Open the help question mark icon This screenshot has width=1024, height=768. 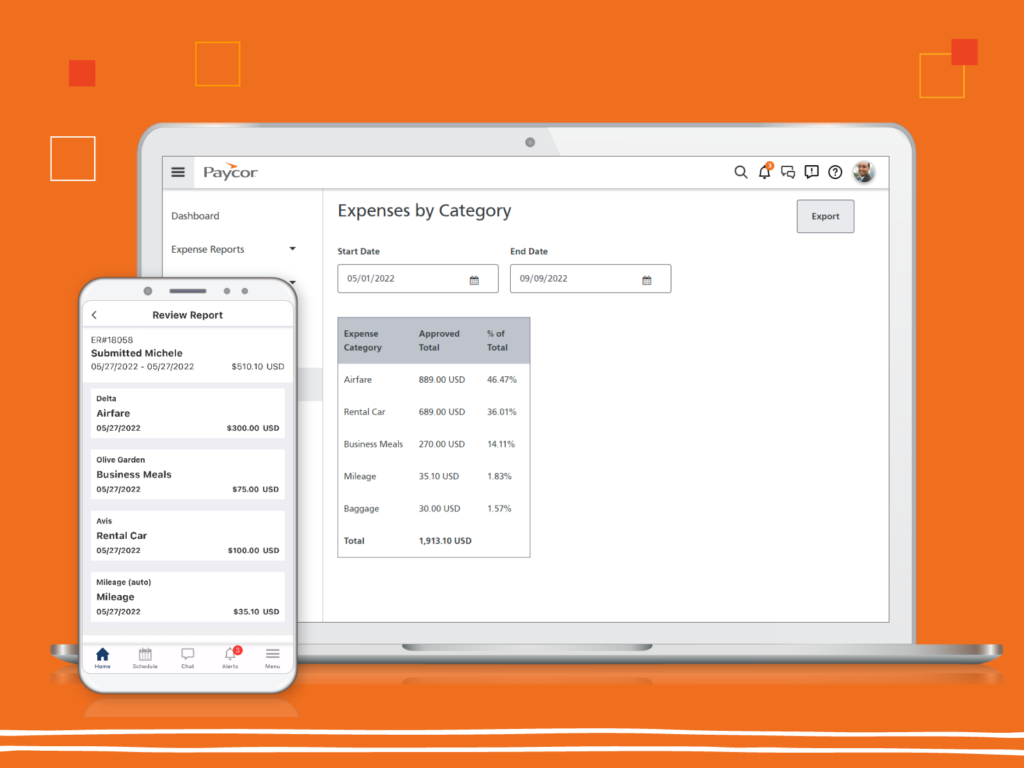pyautogui.click(x=835, y=172)
